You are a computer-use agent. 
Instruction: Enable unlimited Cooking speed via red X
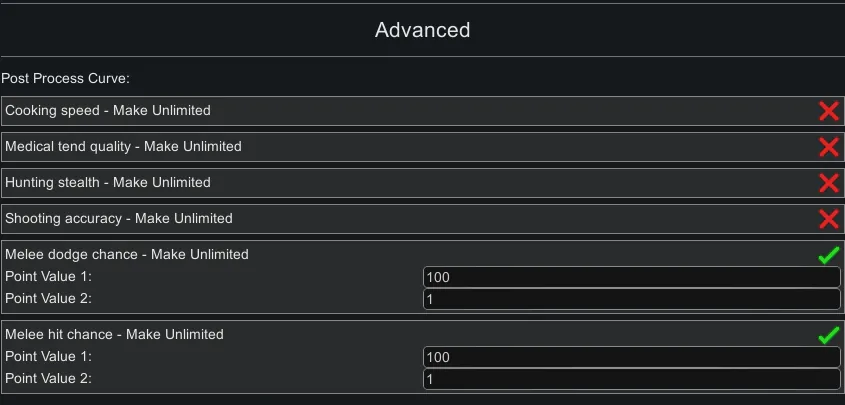coord(828,111)
